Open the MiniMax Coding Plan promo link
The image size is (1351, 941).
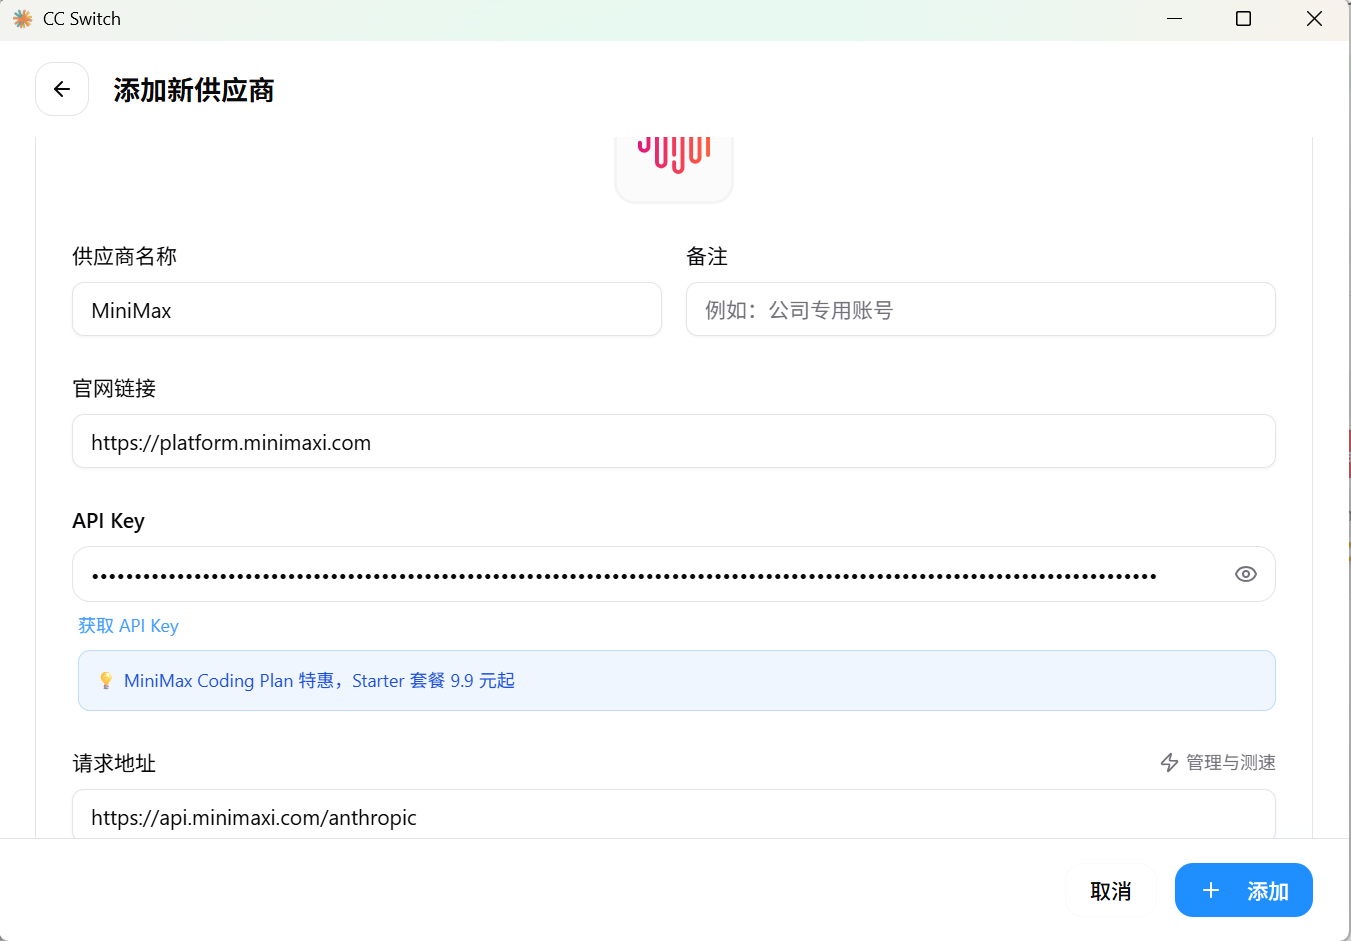point(319,681)
